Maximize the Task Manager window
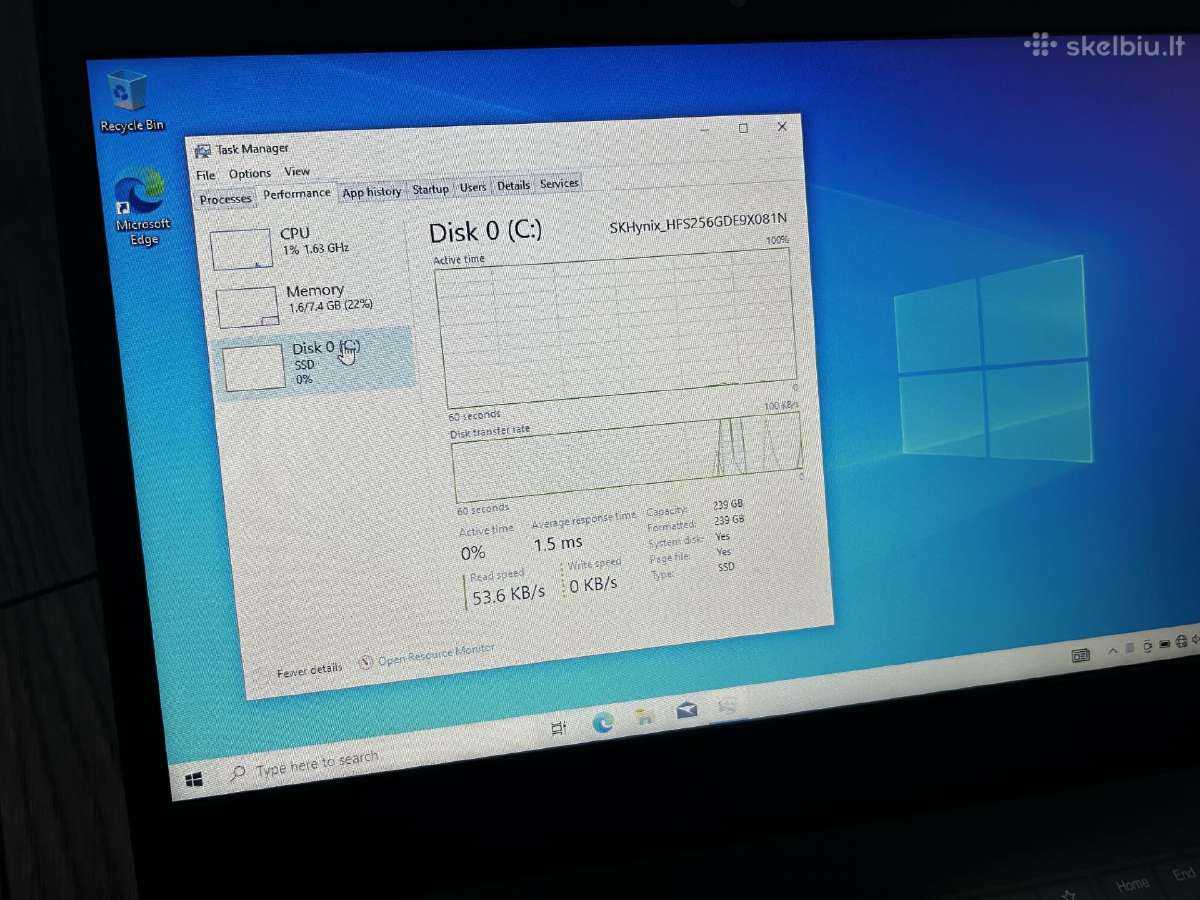The height and width of the screenshot is (900, 1200). coord(743,128)
